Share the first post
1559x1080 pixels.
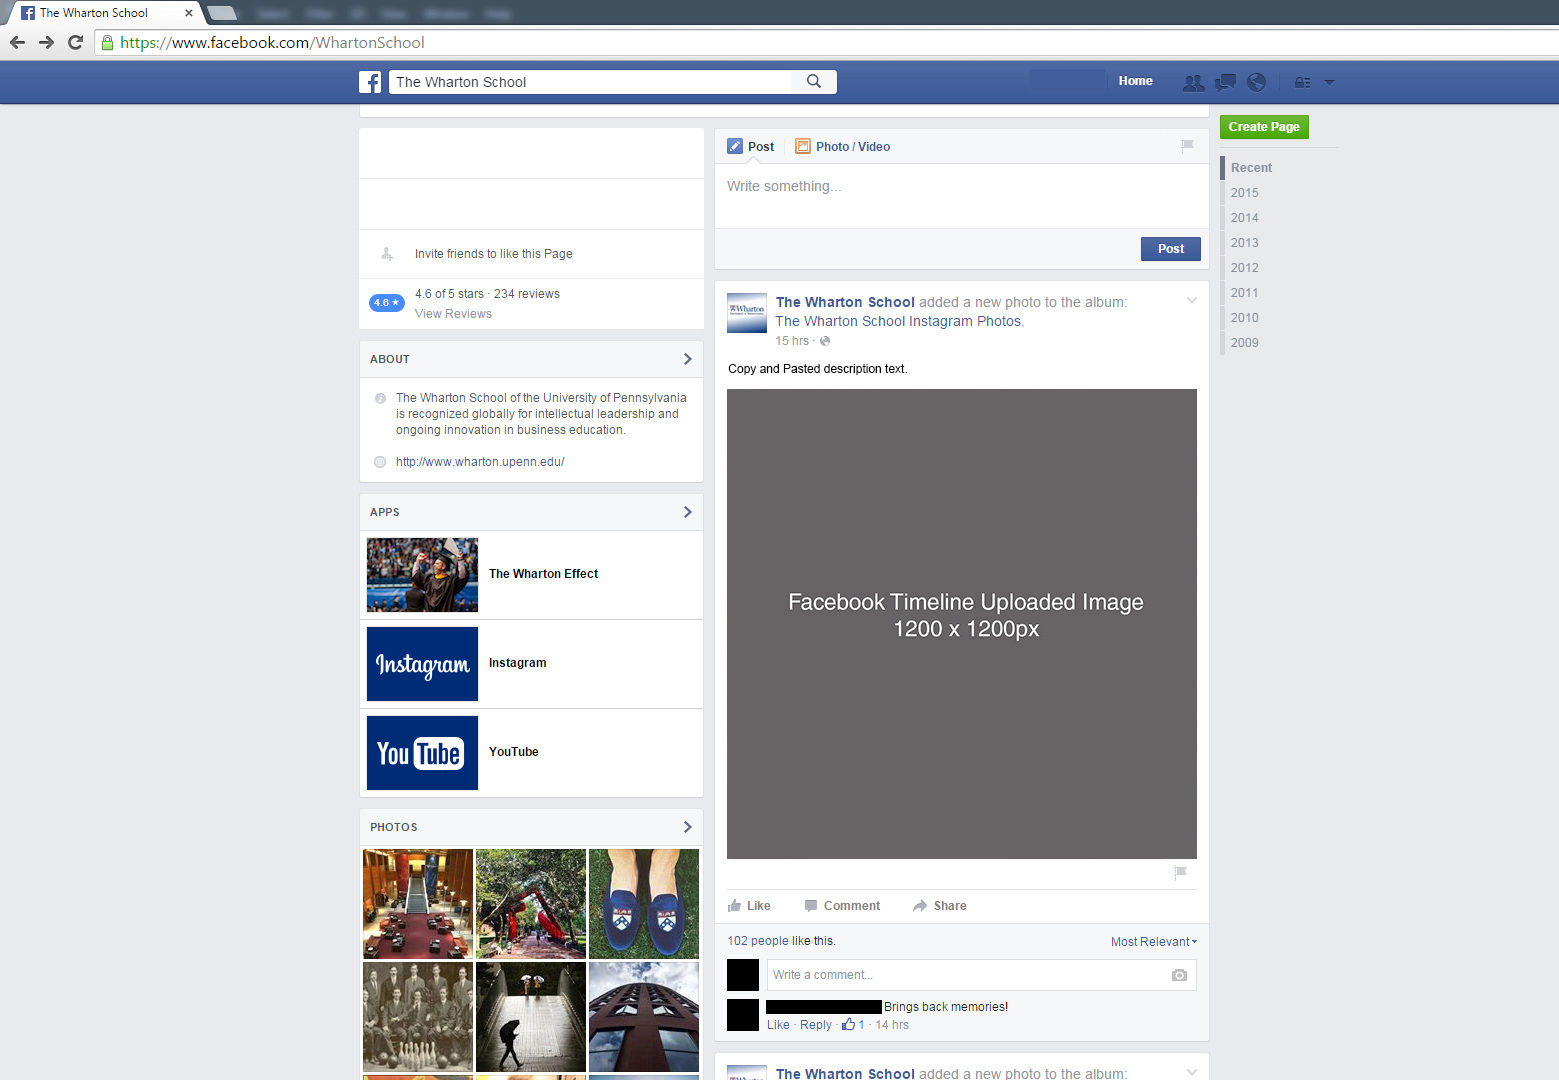pyautogui.click(x=939, y=906)
